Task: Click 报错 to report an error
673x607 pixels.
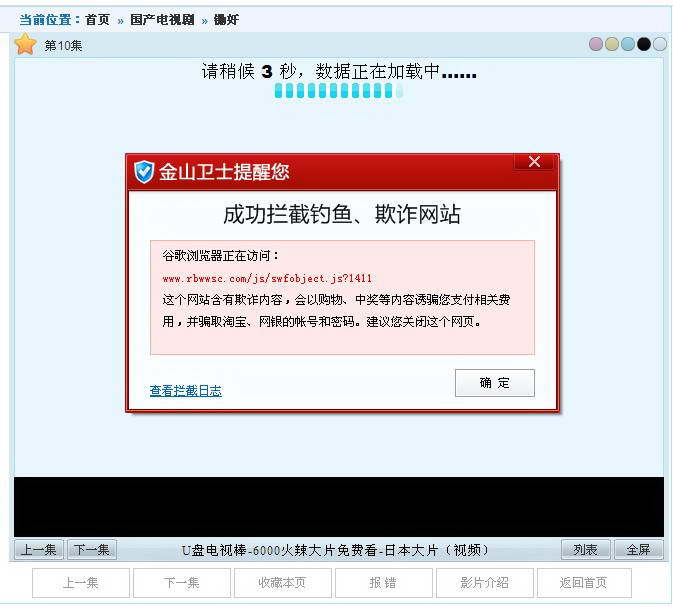Action: click(x=382, y=582)
